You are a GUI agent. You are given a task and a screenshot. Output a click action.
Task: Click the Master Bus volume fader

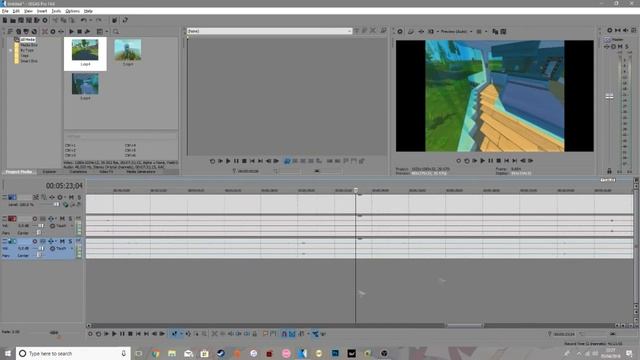point(609,96)
